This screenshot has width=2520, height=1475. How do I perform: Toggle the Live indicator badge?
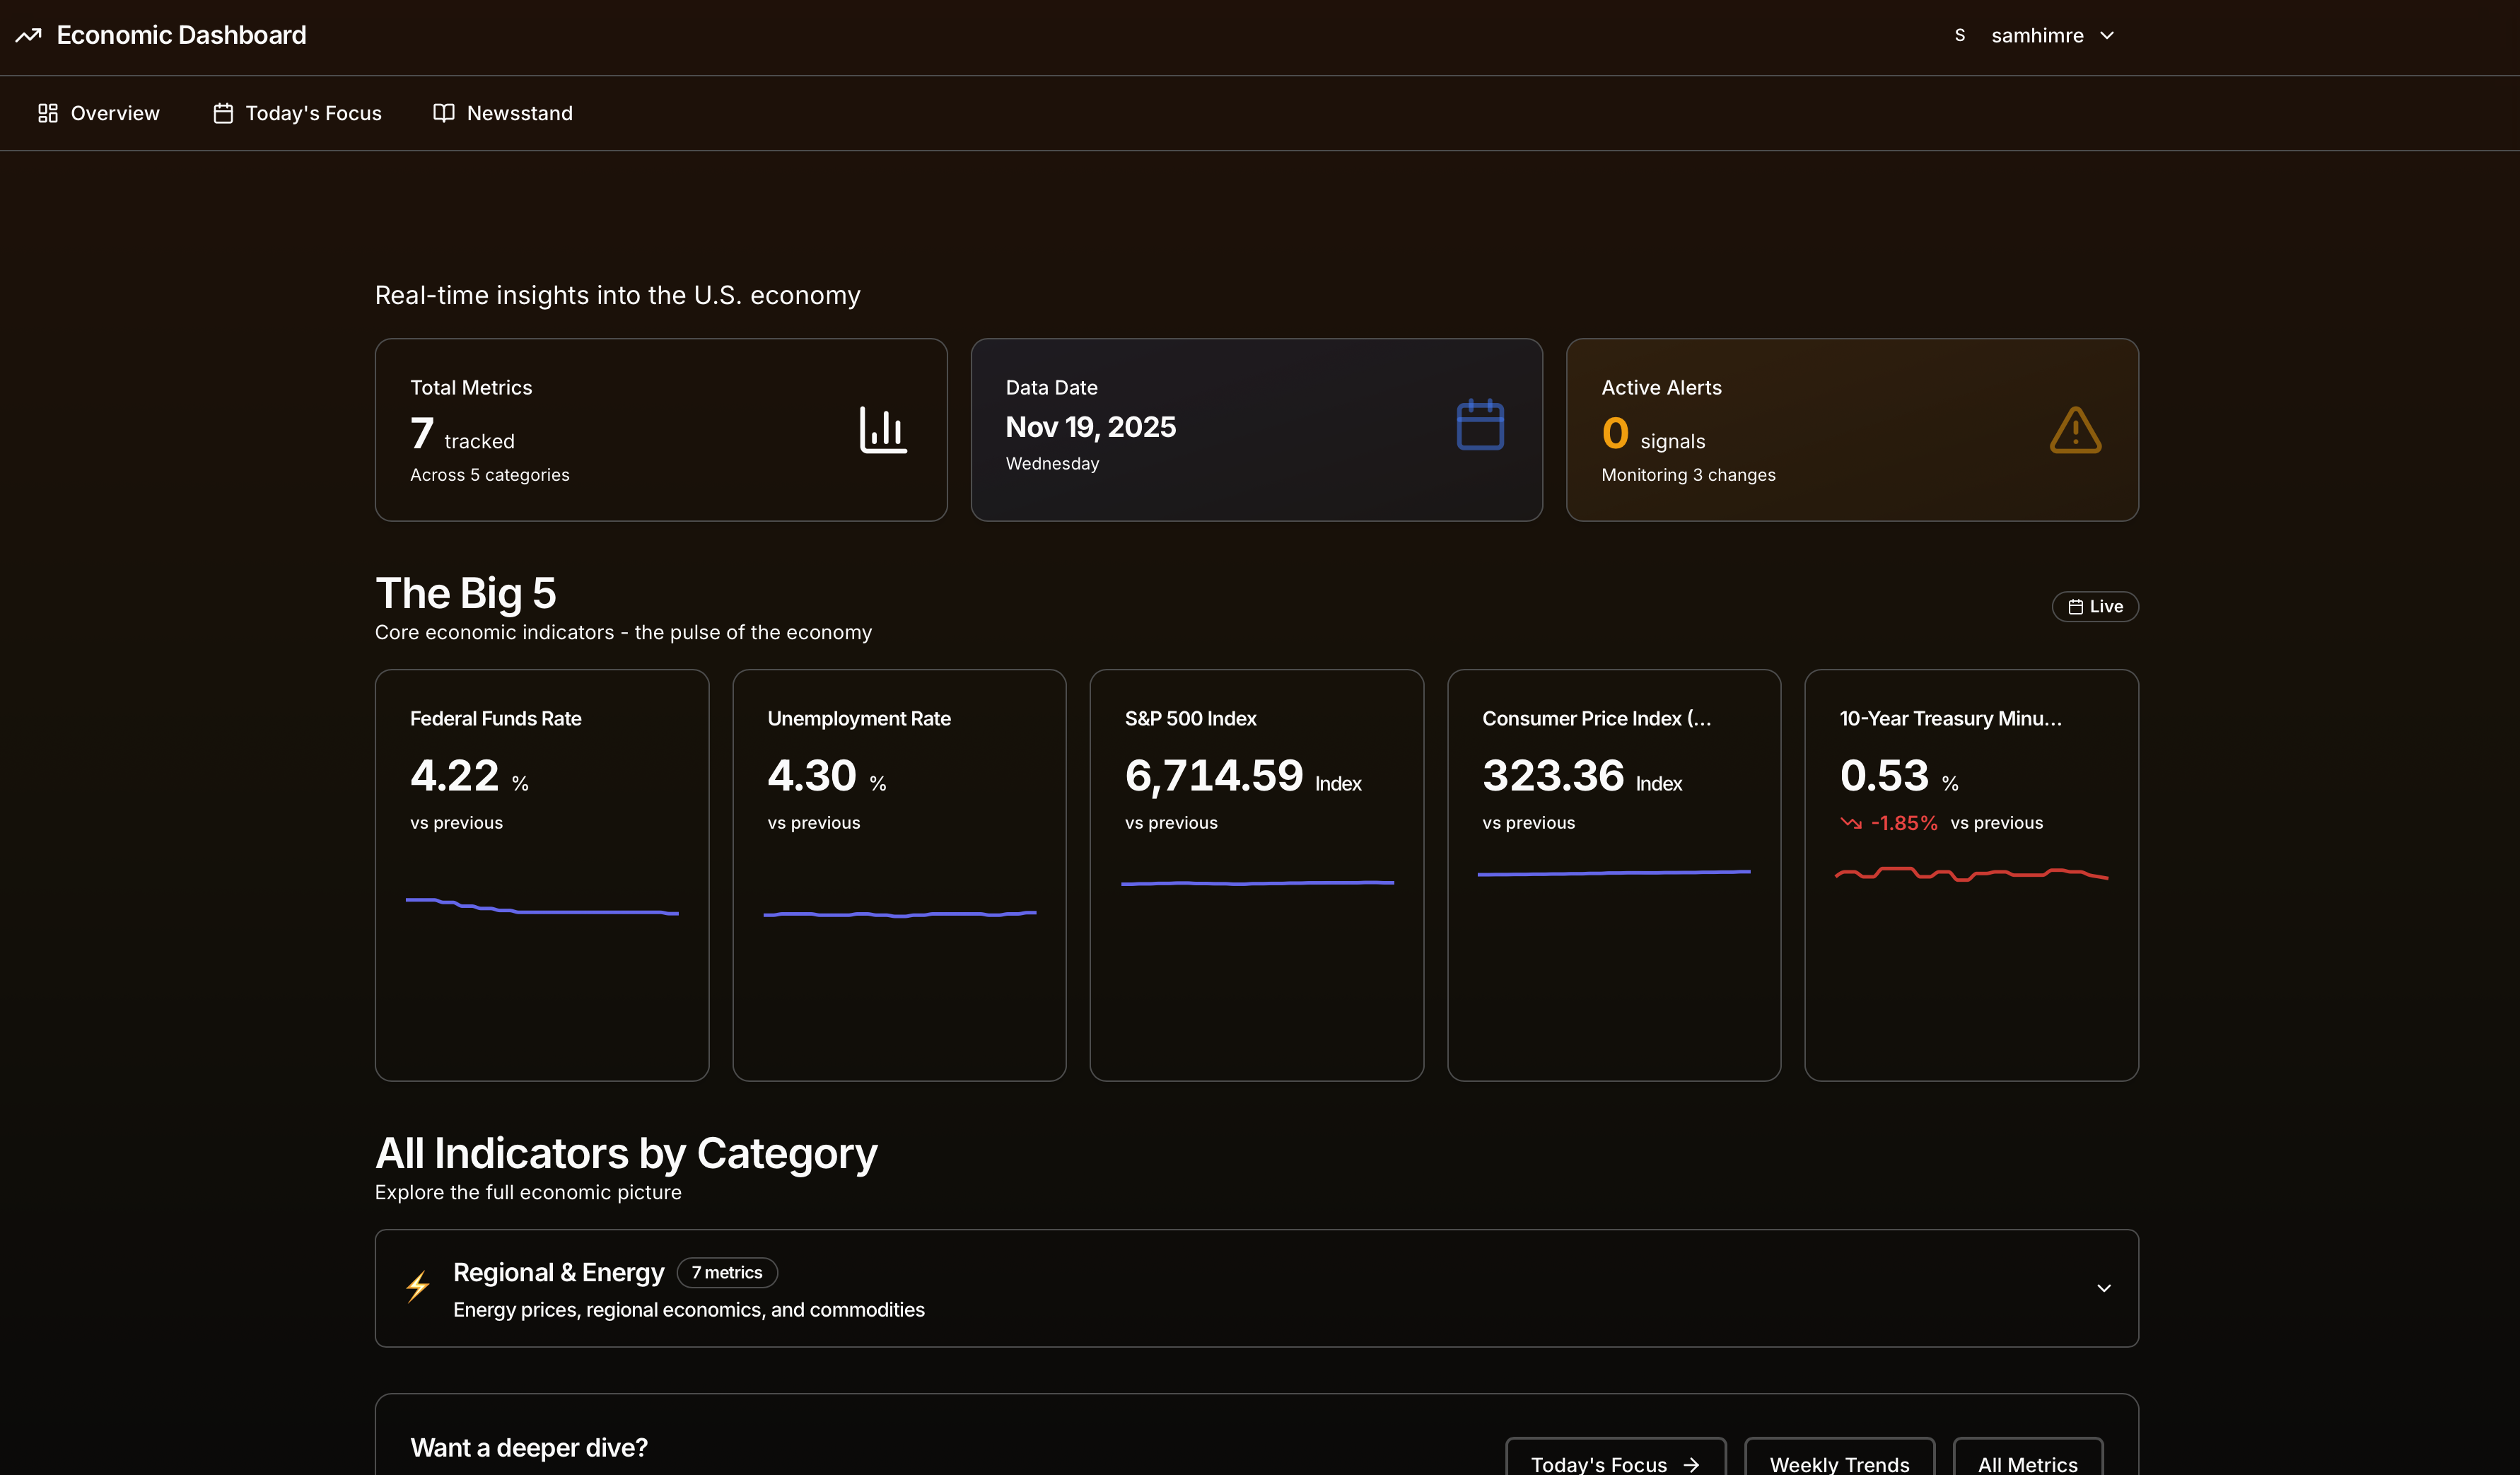(x=2095, y=606)
